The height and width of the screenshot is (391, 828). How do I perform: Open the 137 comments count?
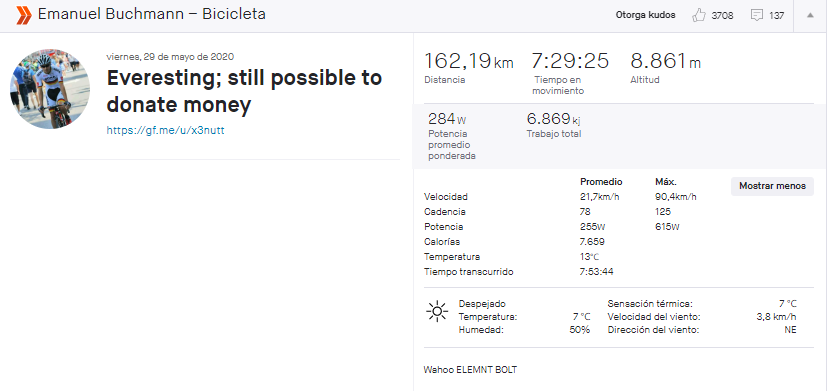click(x=776, y=16)
